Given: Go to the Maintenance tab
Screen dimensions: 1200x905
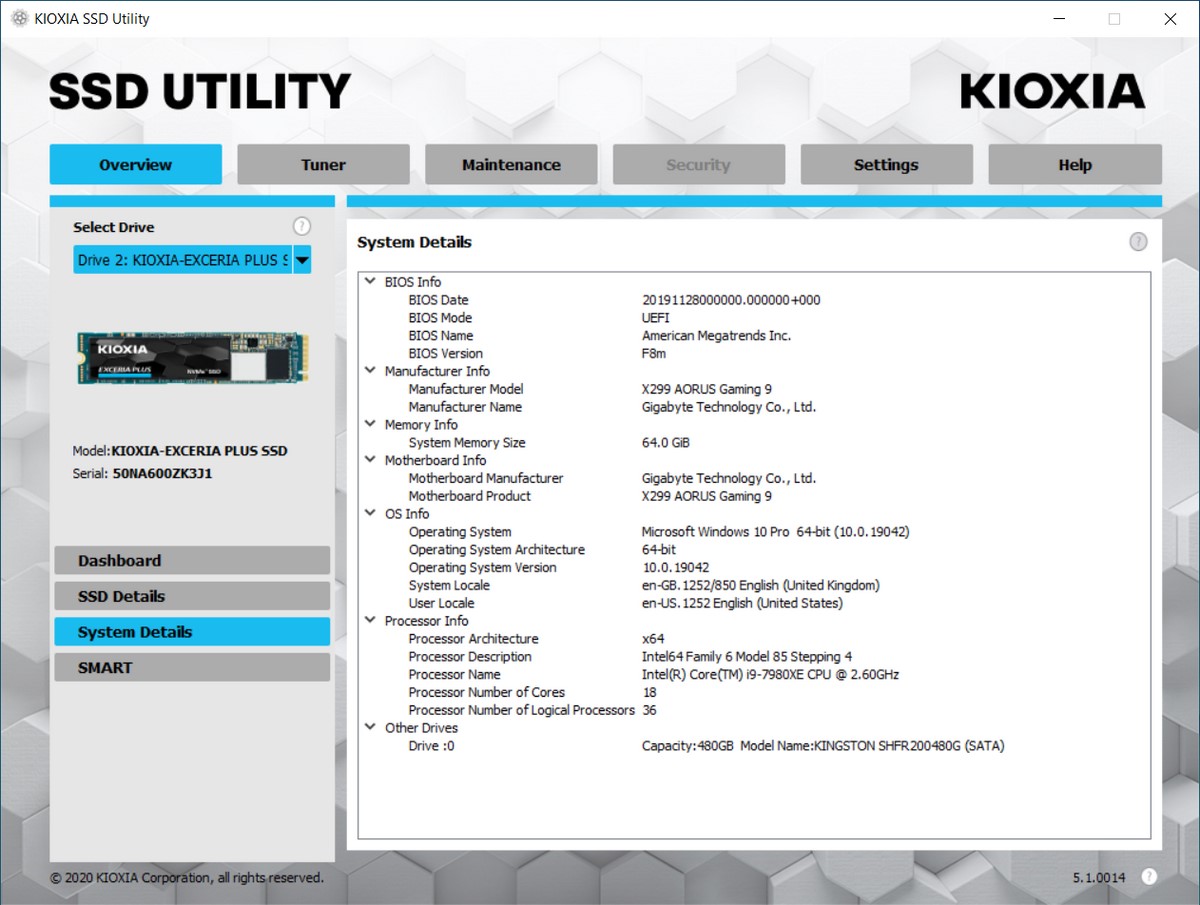Looking at the screenshot, I should 511,165.
